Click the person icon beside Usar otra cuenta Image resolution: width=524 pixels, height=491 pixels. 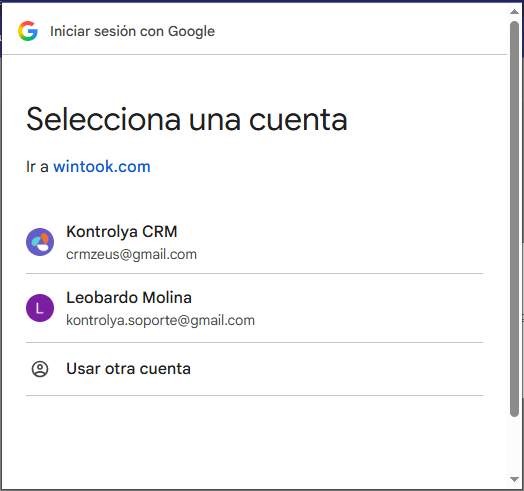(40, 369)
